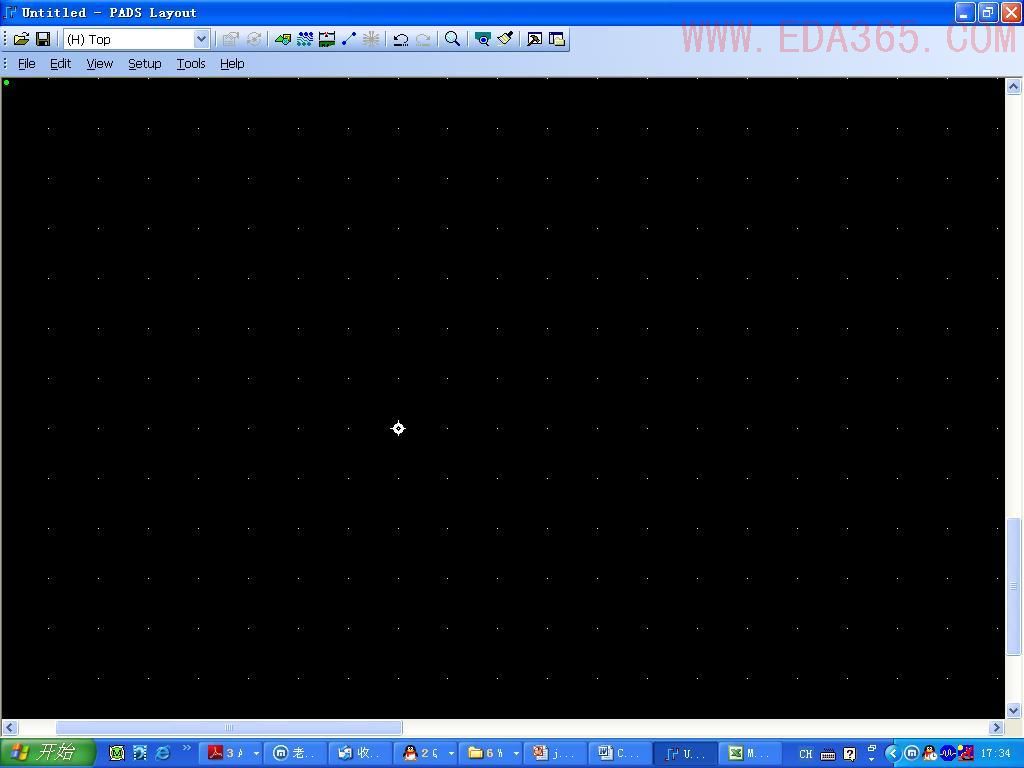
Task: Click the horizontal scrollbar right arrow
Action: [x=997, y=728]
